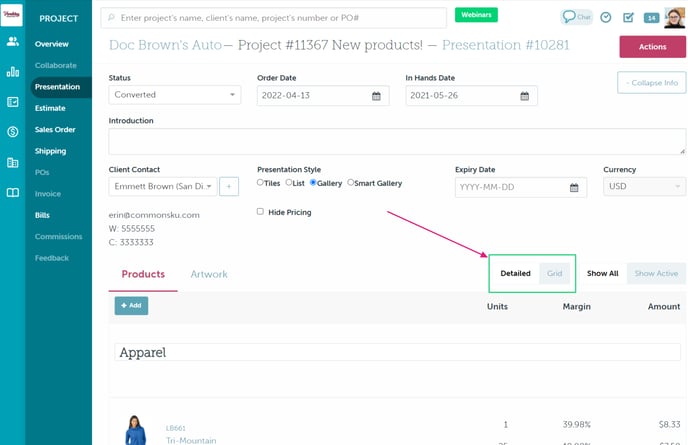Open the checkbox tasks icon in header

(628, 17)
